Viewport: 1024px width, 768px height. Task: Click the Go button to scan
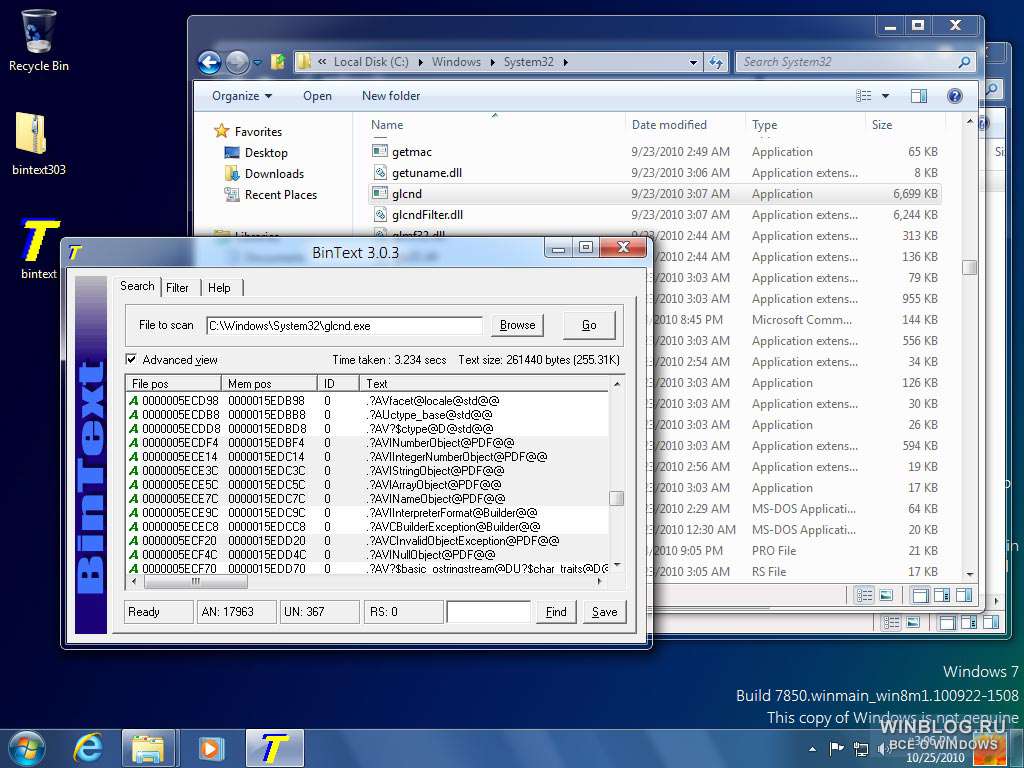(589, 325)
